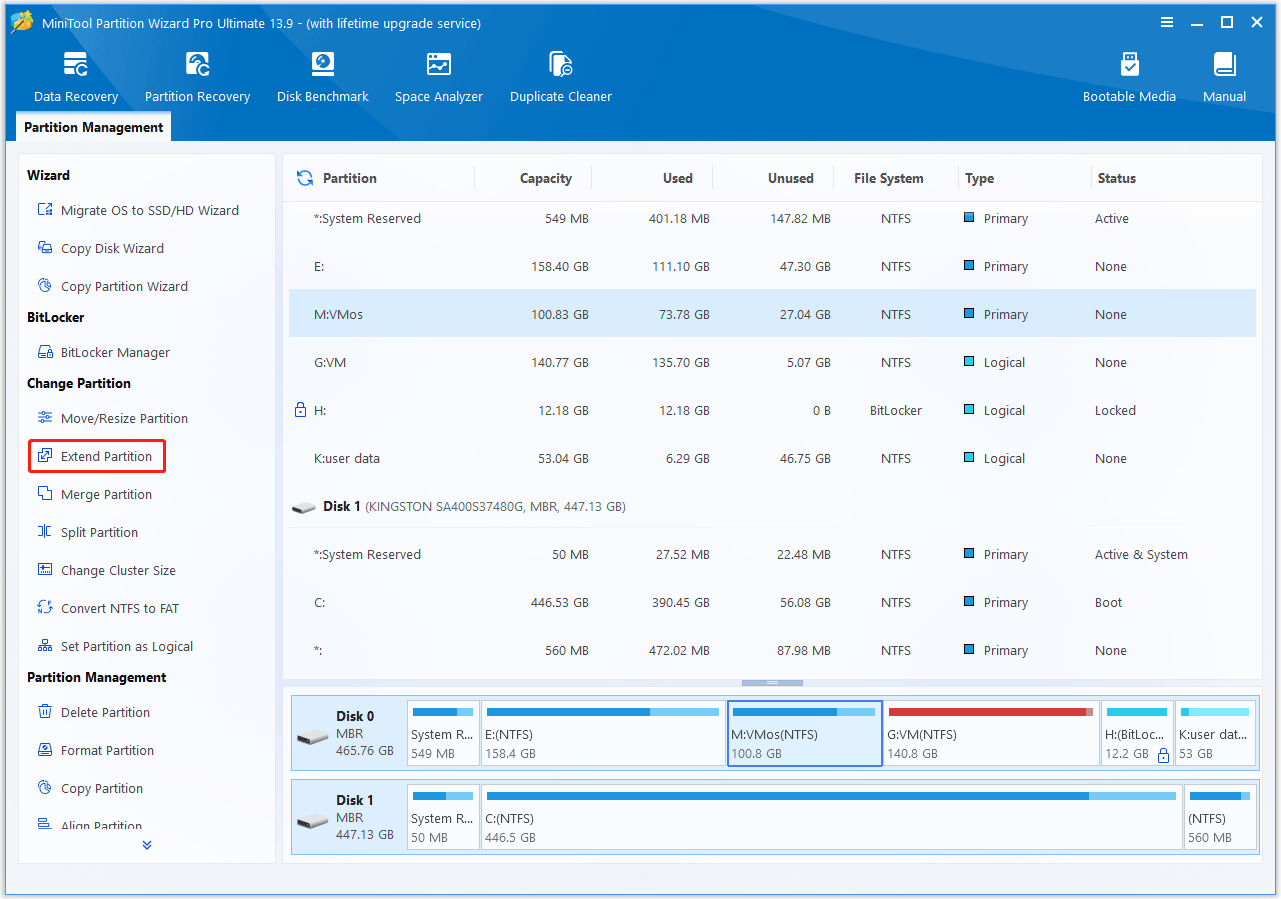Select the G:VM partition row
Screen dimensions: 1281x899
[x=772, y=362]
